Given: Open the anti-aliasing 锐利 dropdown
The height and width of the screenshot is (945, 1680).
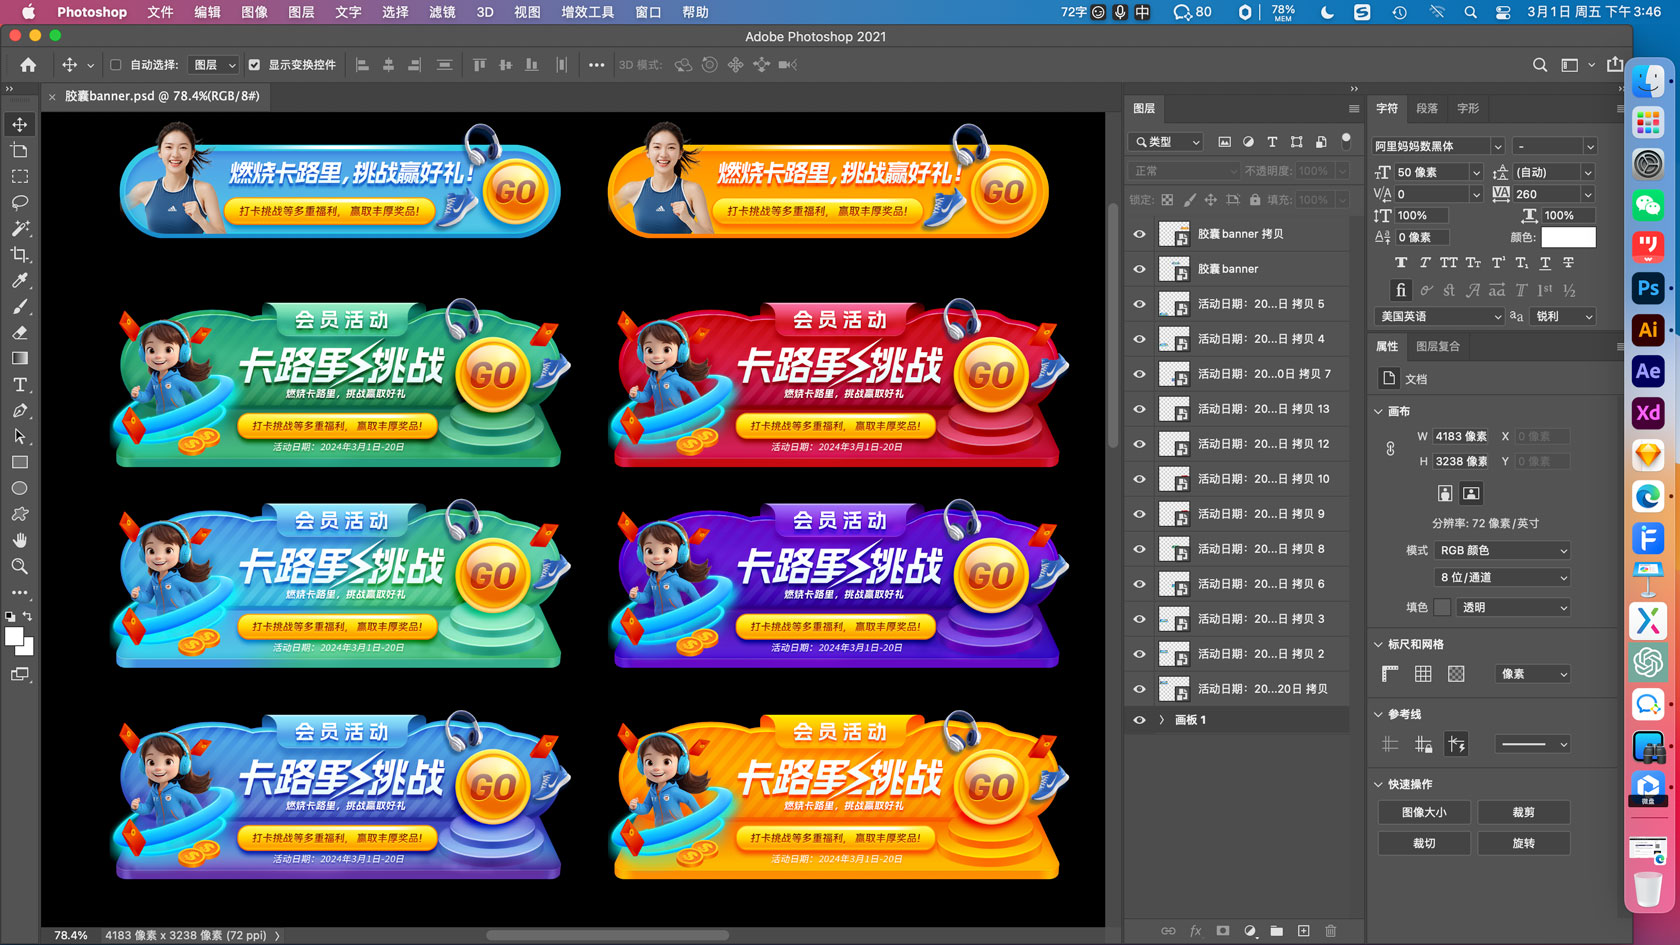Looking at the screenshot, I should (x=1563, y=316).
